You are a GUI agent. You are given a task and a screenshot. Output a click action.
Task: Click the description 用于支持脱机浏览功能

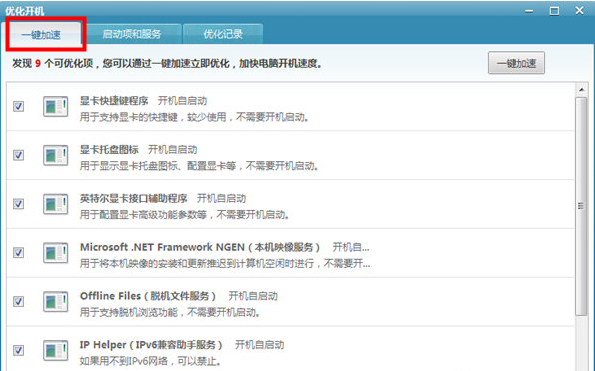tap(170, 313)
